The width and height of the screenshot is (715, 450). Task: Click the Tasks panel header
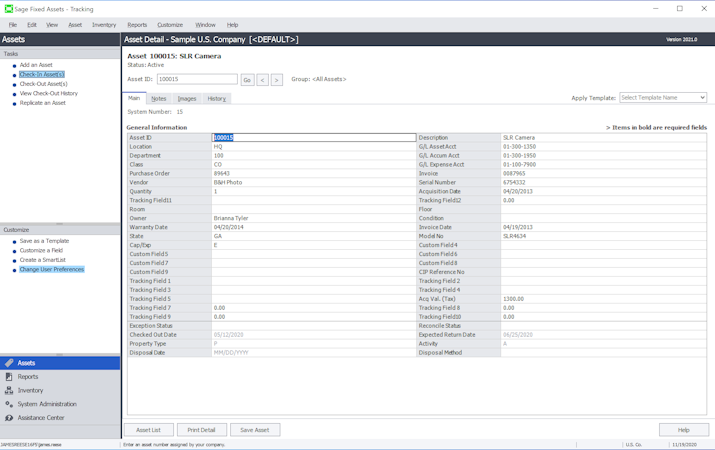pyautogui.click(x=60, y=54)
